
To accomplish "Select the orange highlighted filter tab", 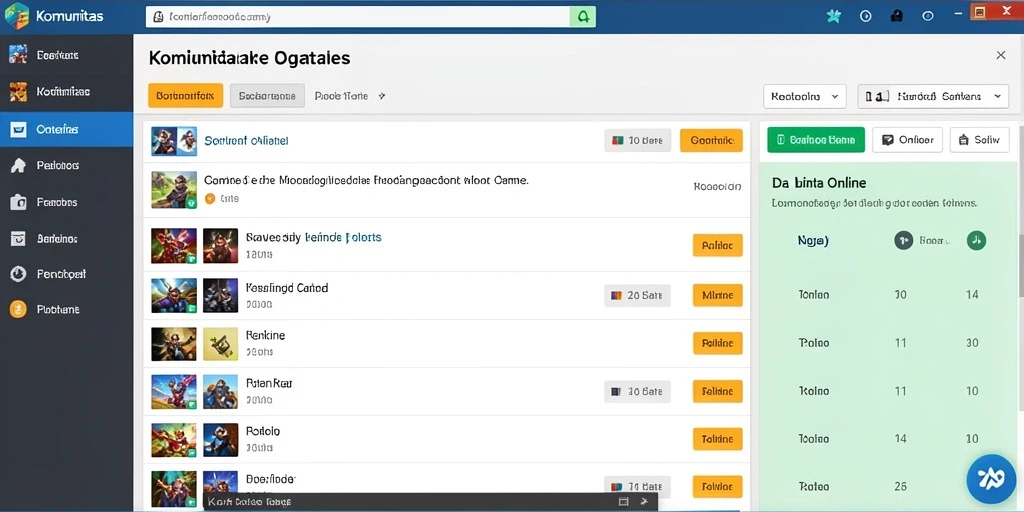I will (185, 95).
